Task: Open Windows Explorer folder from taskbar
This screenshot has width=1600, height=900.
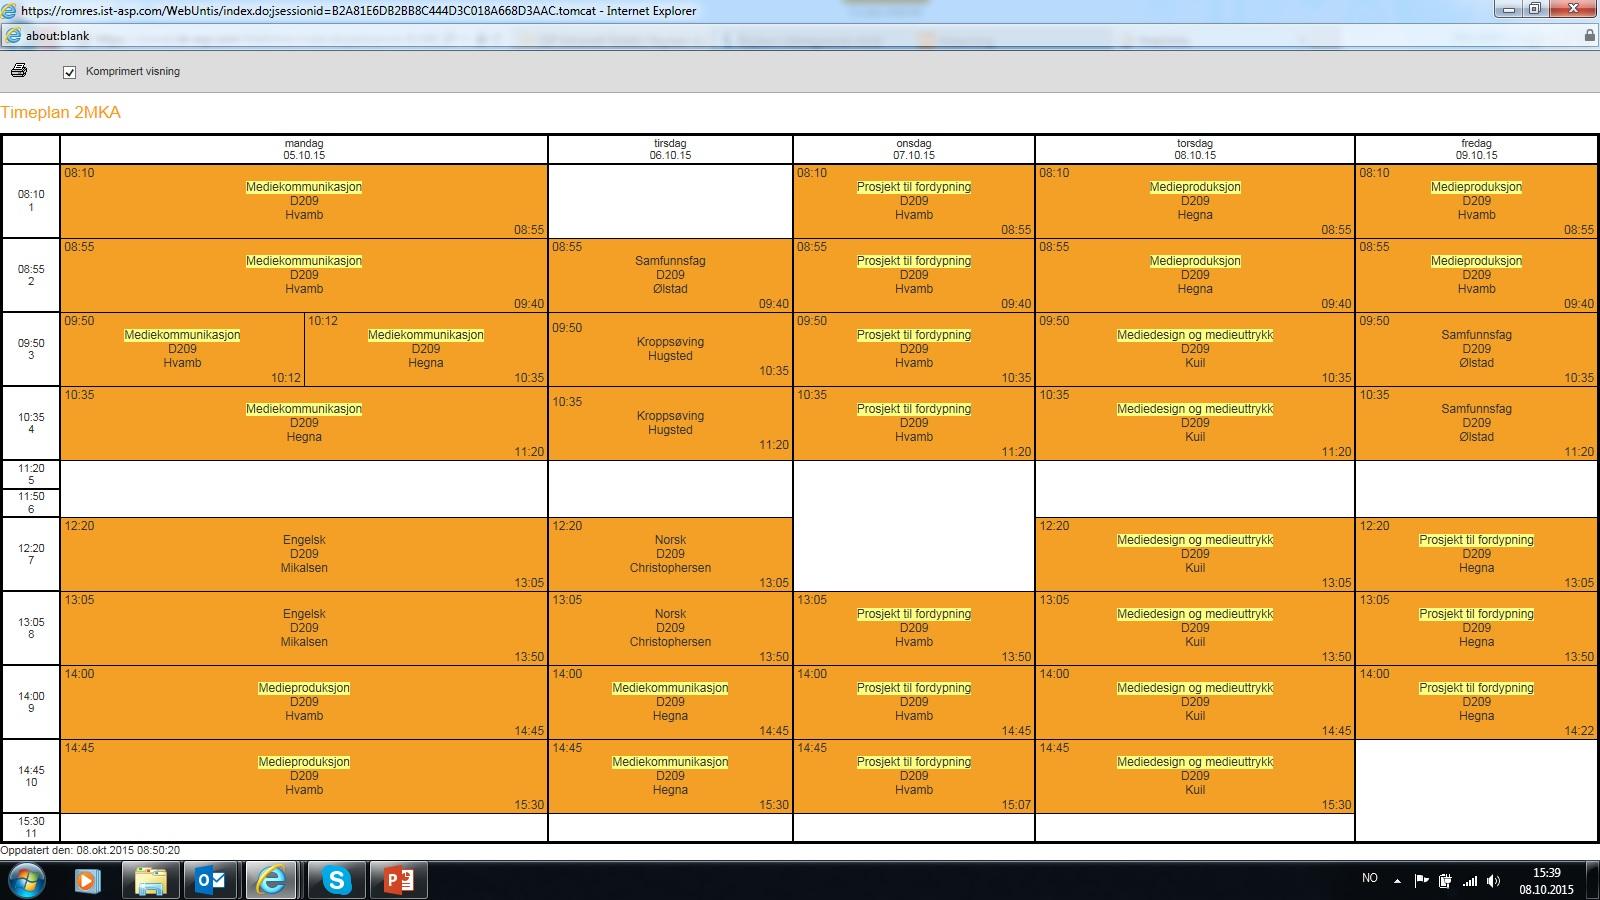Action: [x=150, y=881]
